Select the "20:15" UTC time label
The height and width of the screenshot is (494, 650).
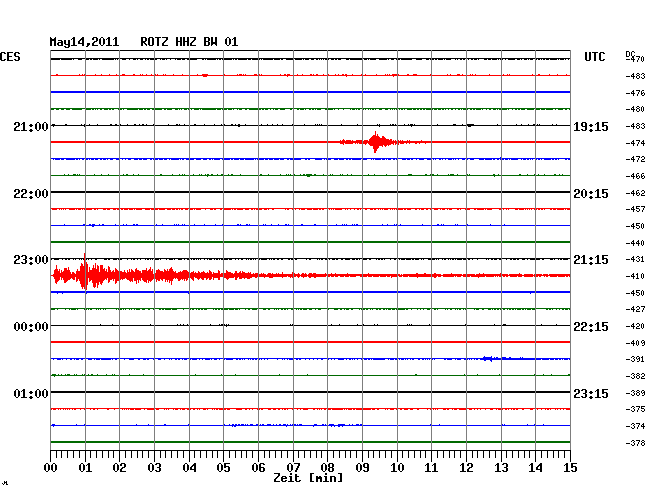[591, 194]
